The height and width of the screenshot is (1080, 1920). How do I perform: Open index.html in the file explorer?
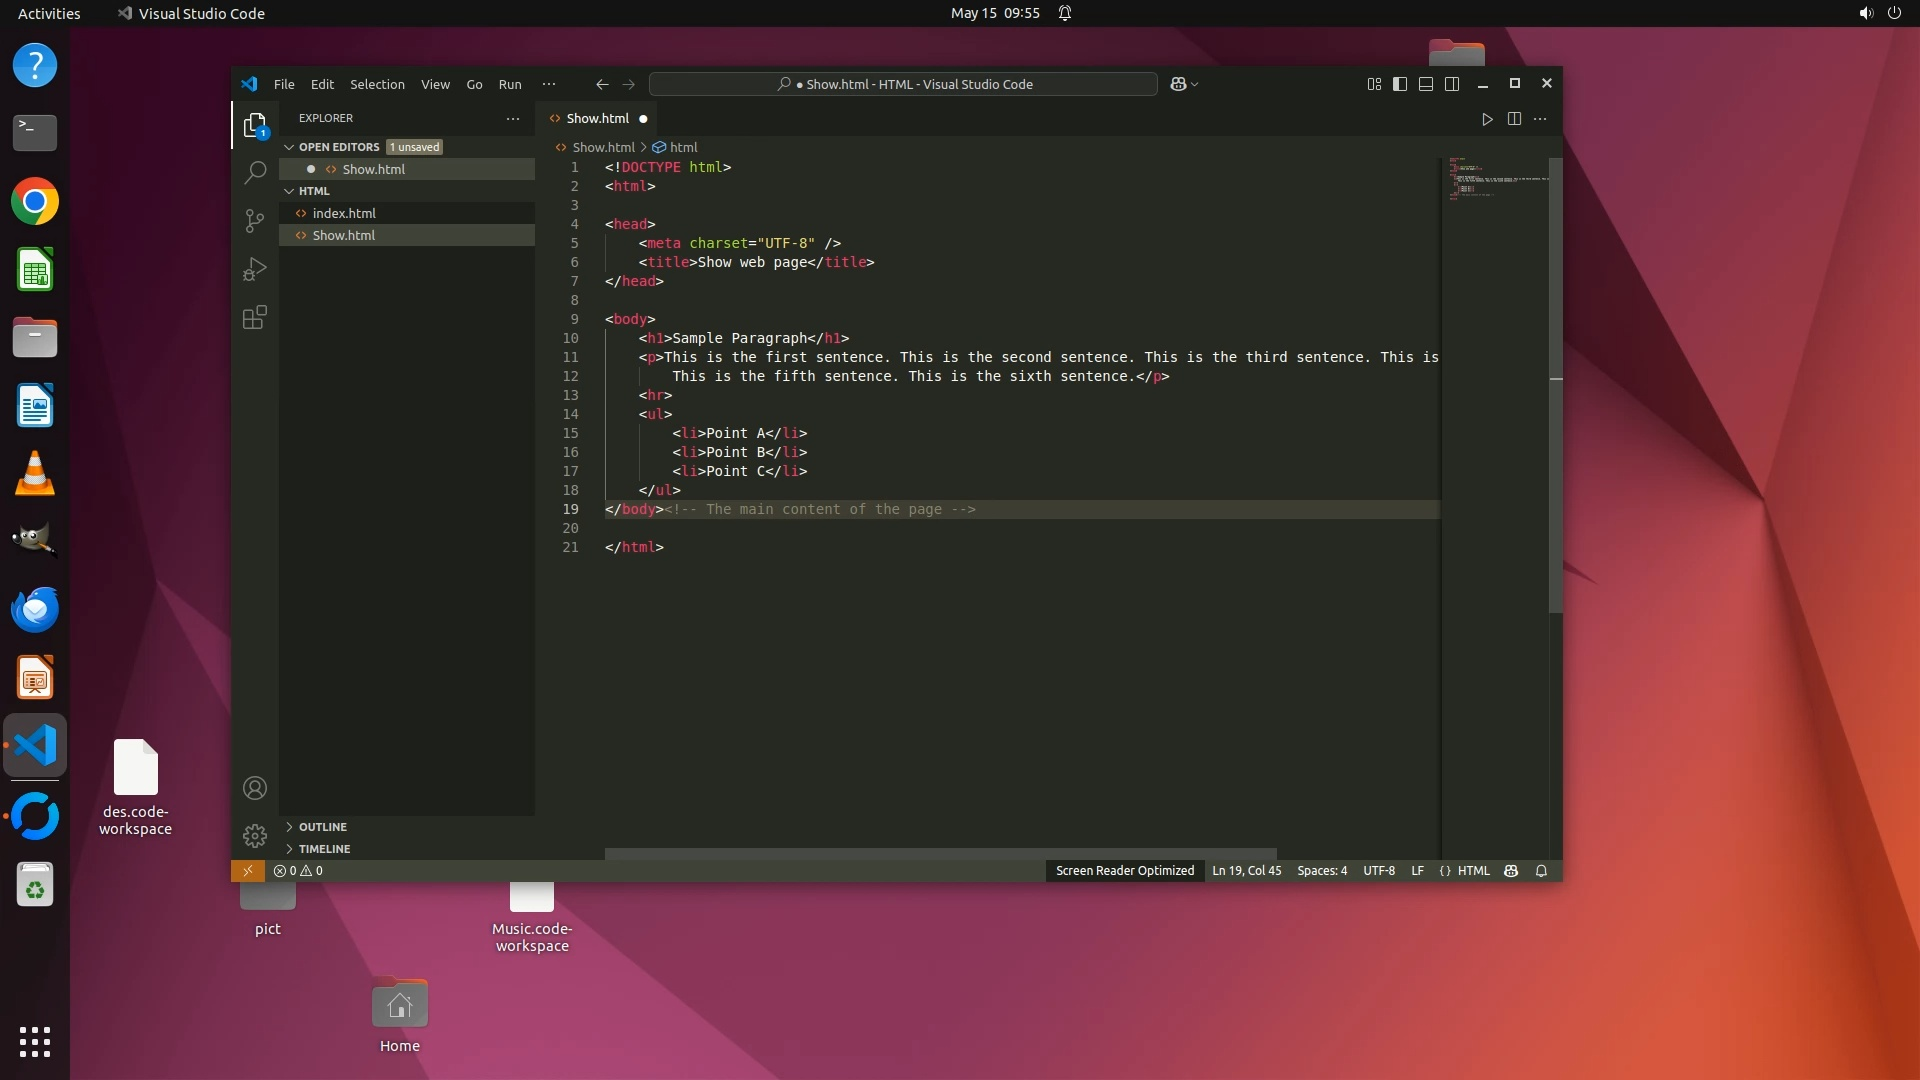(x=344, y=213)
